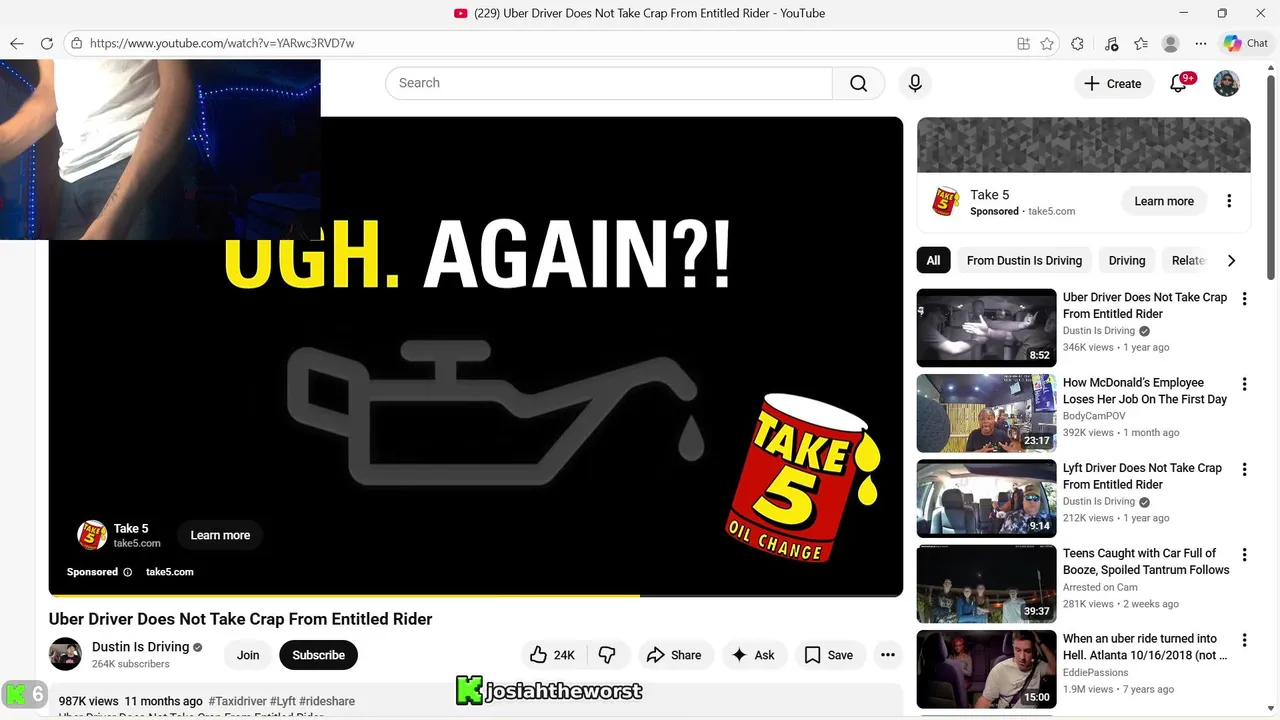Open title Teens Caught with Car Full of Booze
Viewport: 1280px width, 720px height.
(x=1146, y=561)
